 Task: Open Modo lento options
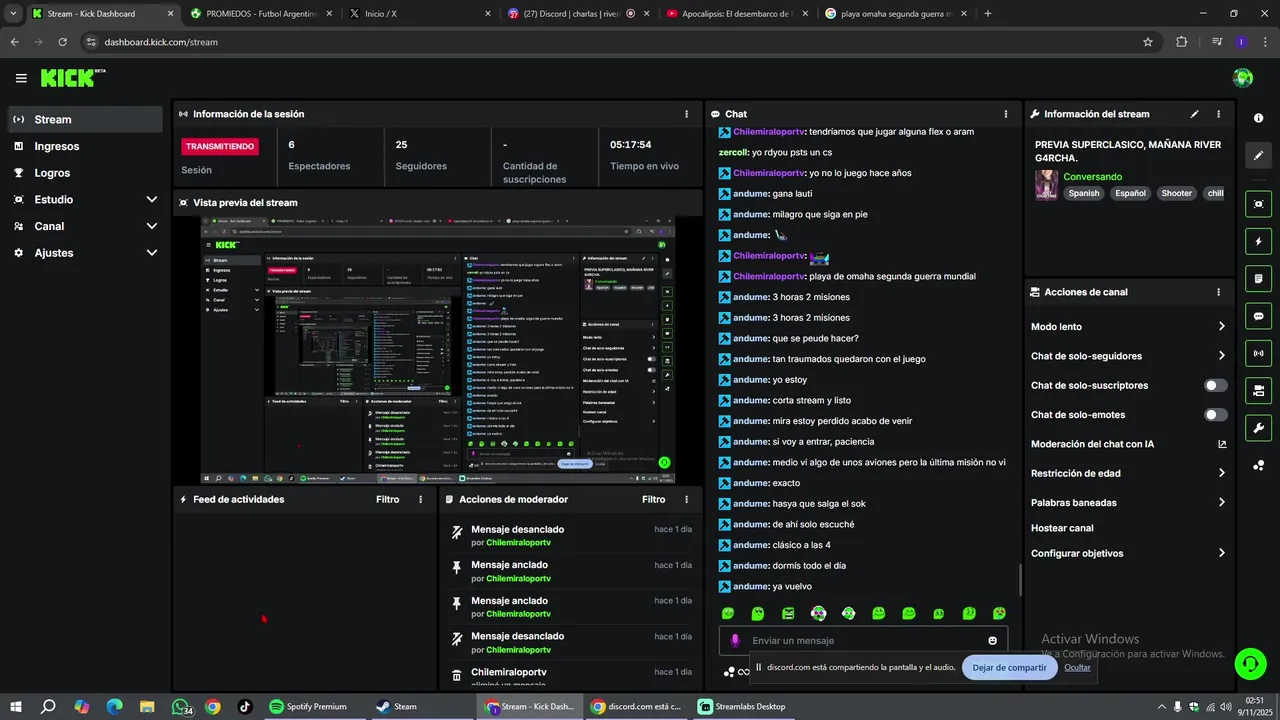point(1128,327)
